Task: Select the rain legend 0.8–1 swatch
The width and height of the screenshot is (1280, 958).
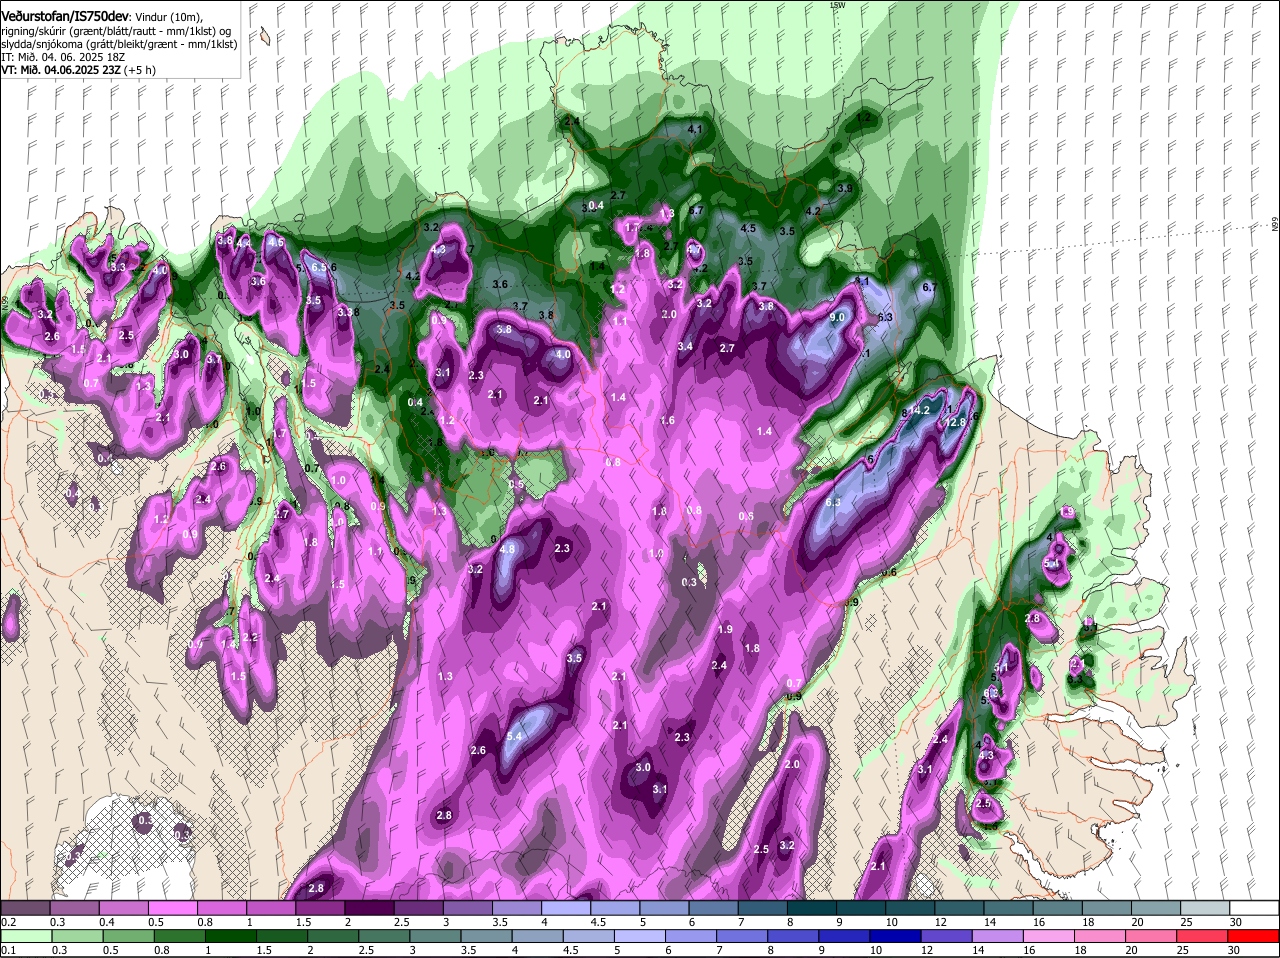Action: (x=180, y=936)
